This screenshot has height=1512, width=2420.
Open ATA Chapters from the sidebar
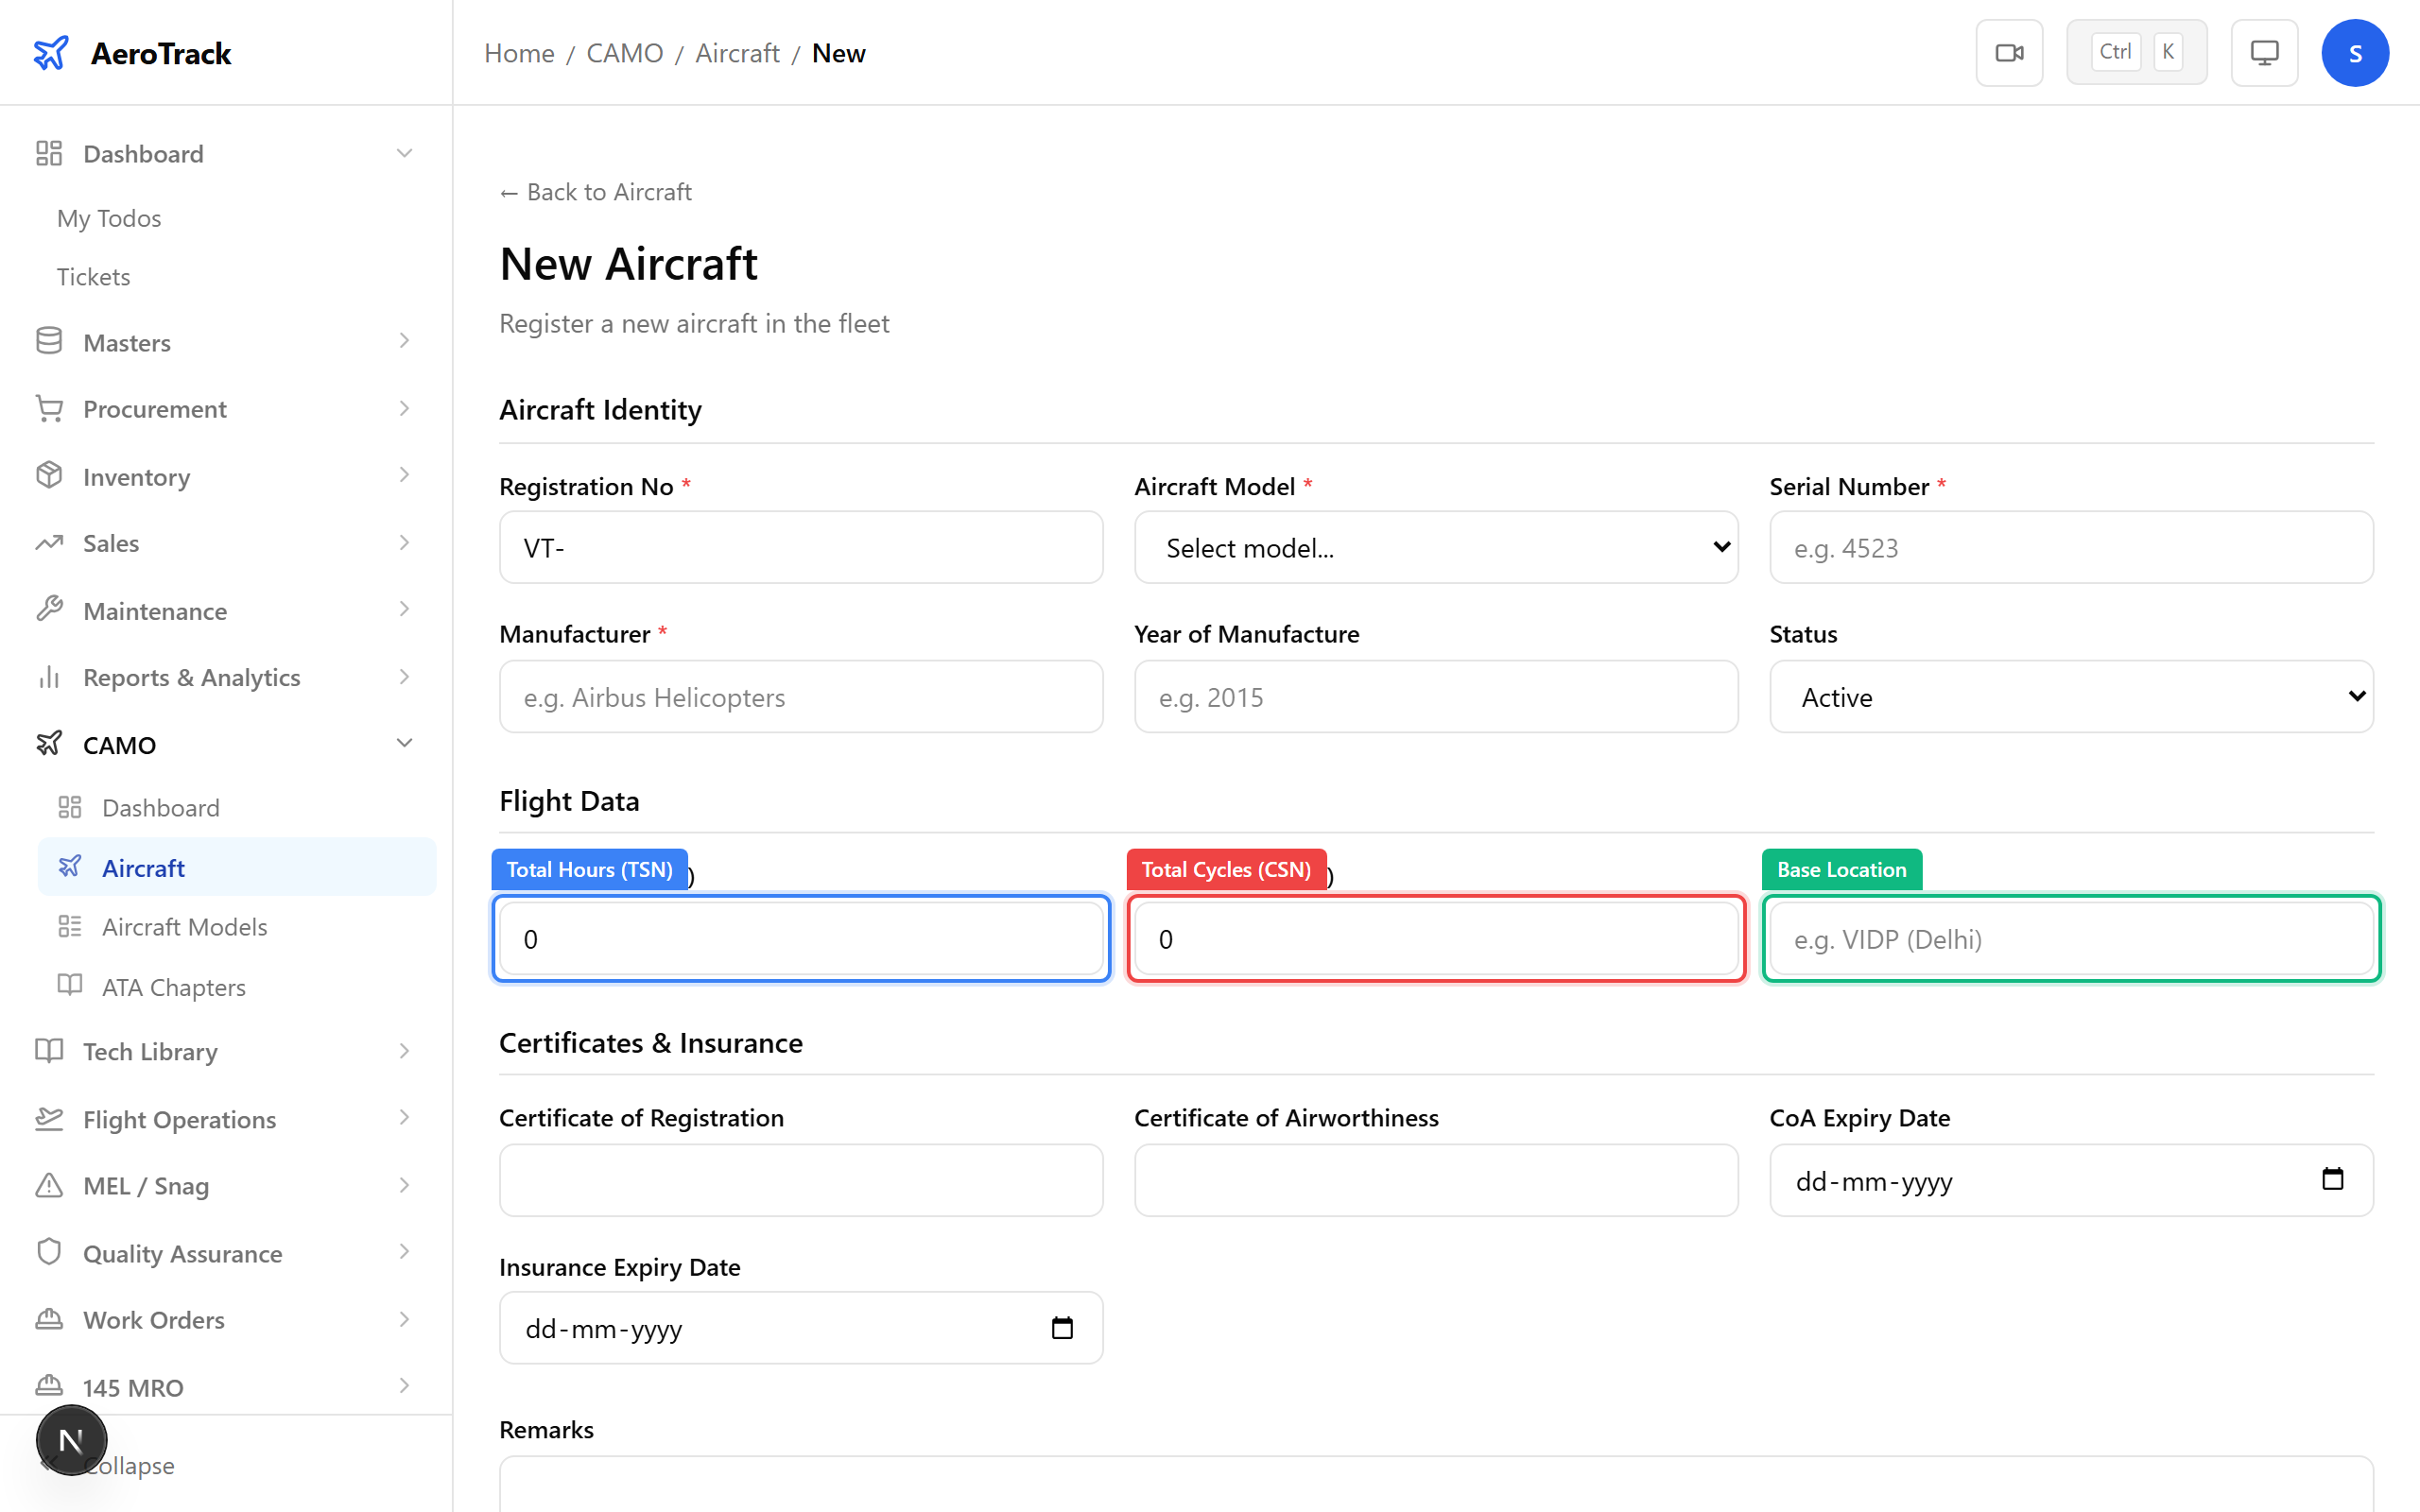pos(172,986)
